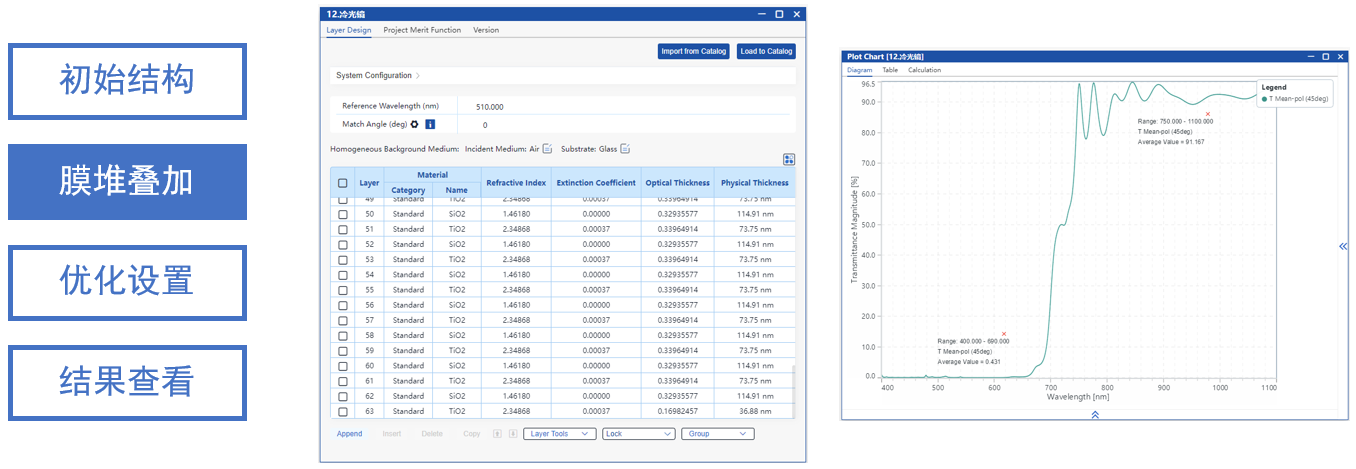Viewport: 1356px width, 469px height.
Task: Open the Table tab in Plot Chart
Action: [x=890, y=70]
